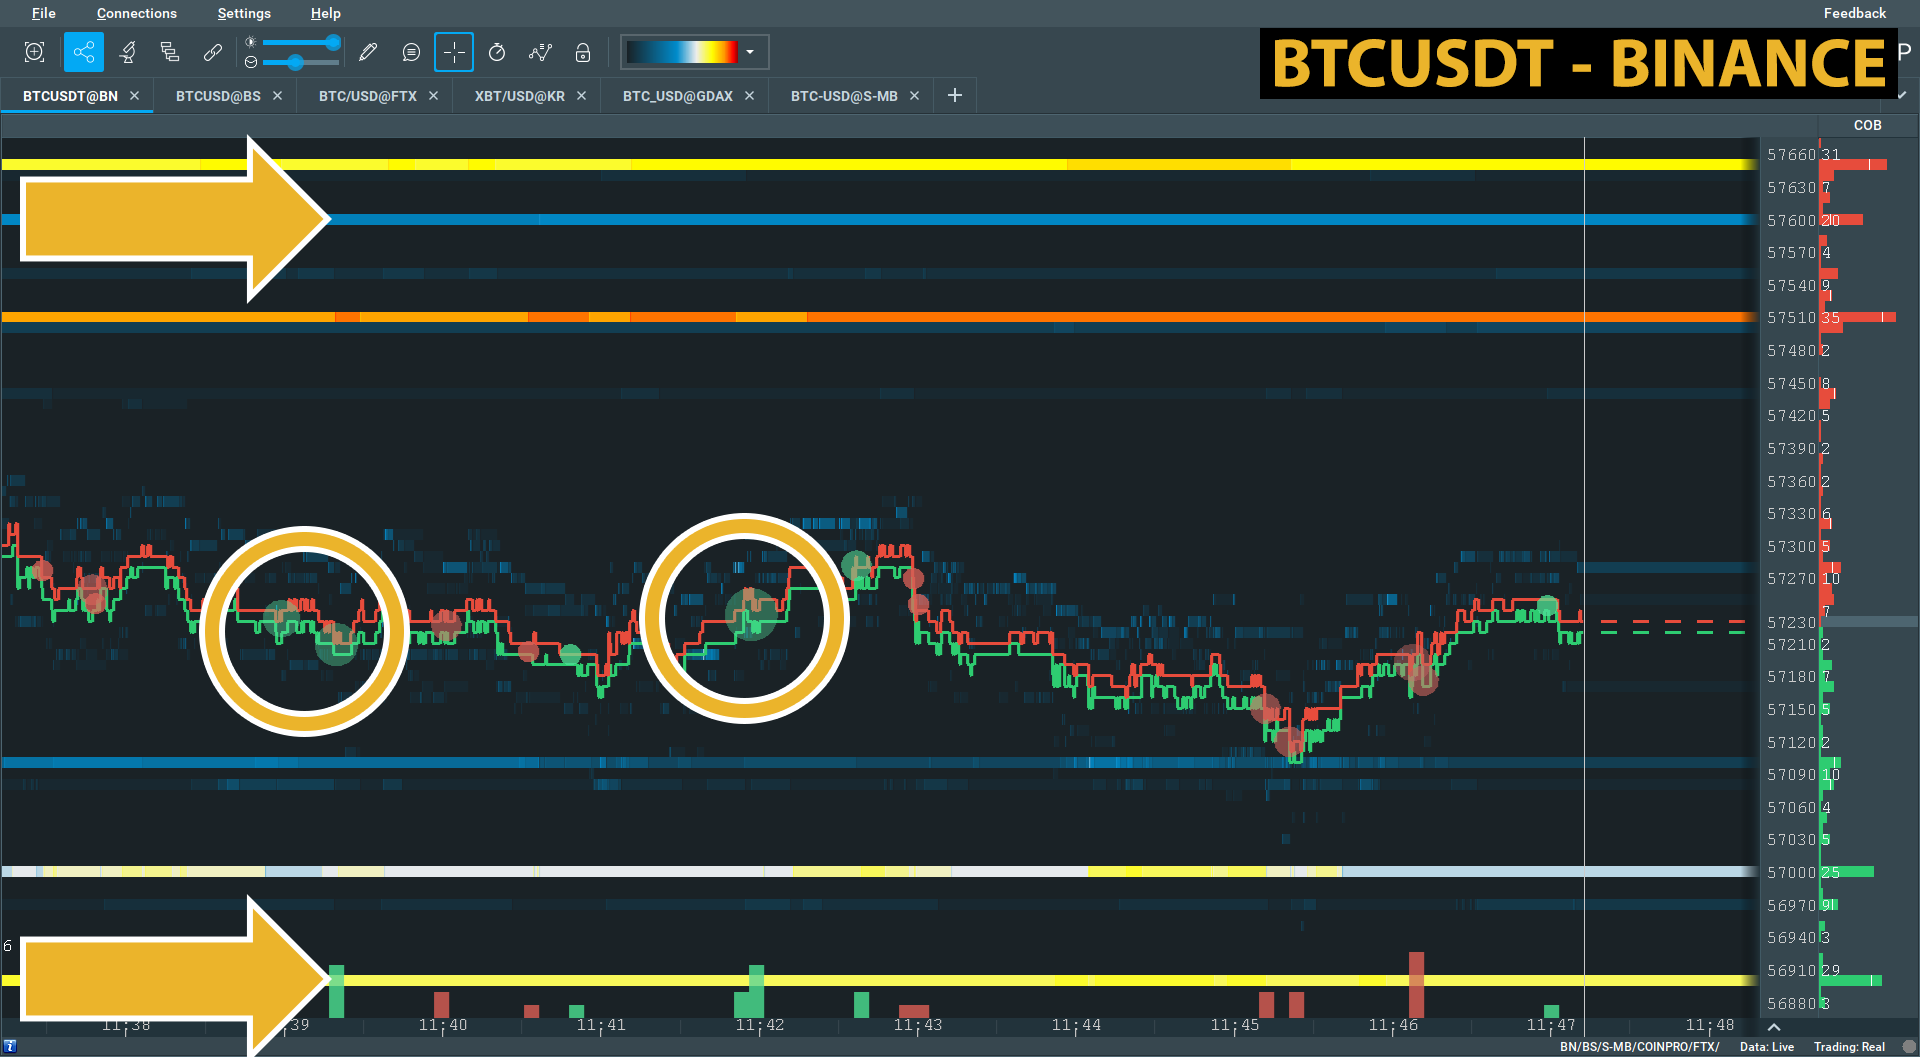The width and height of the screenshot is (1920, 1057).
Task: Toggle the padlock lock icon
Action: [x=583, y=52]
